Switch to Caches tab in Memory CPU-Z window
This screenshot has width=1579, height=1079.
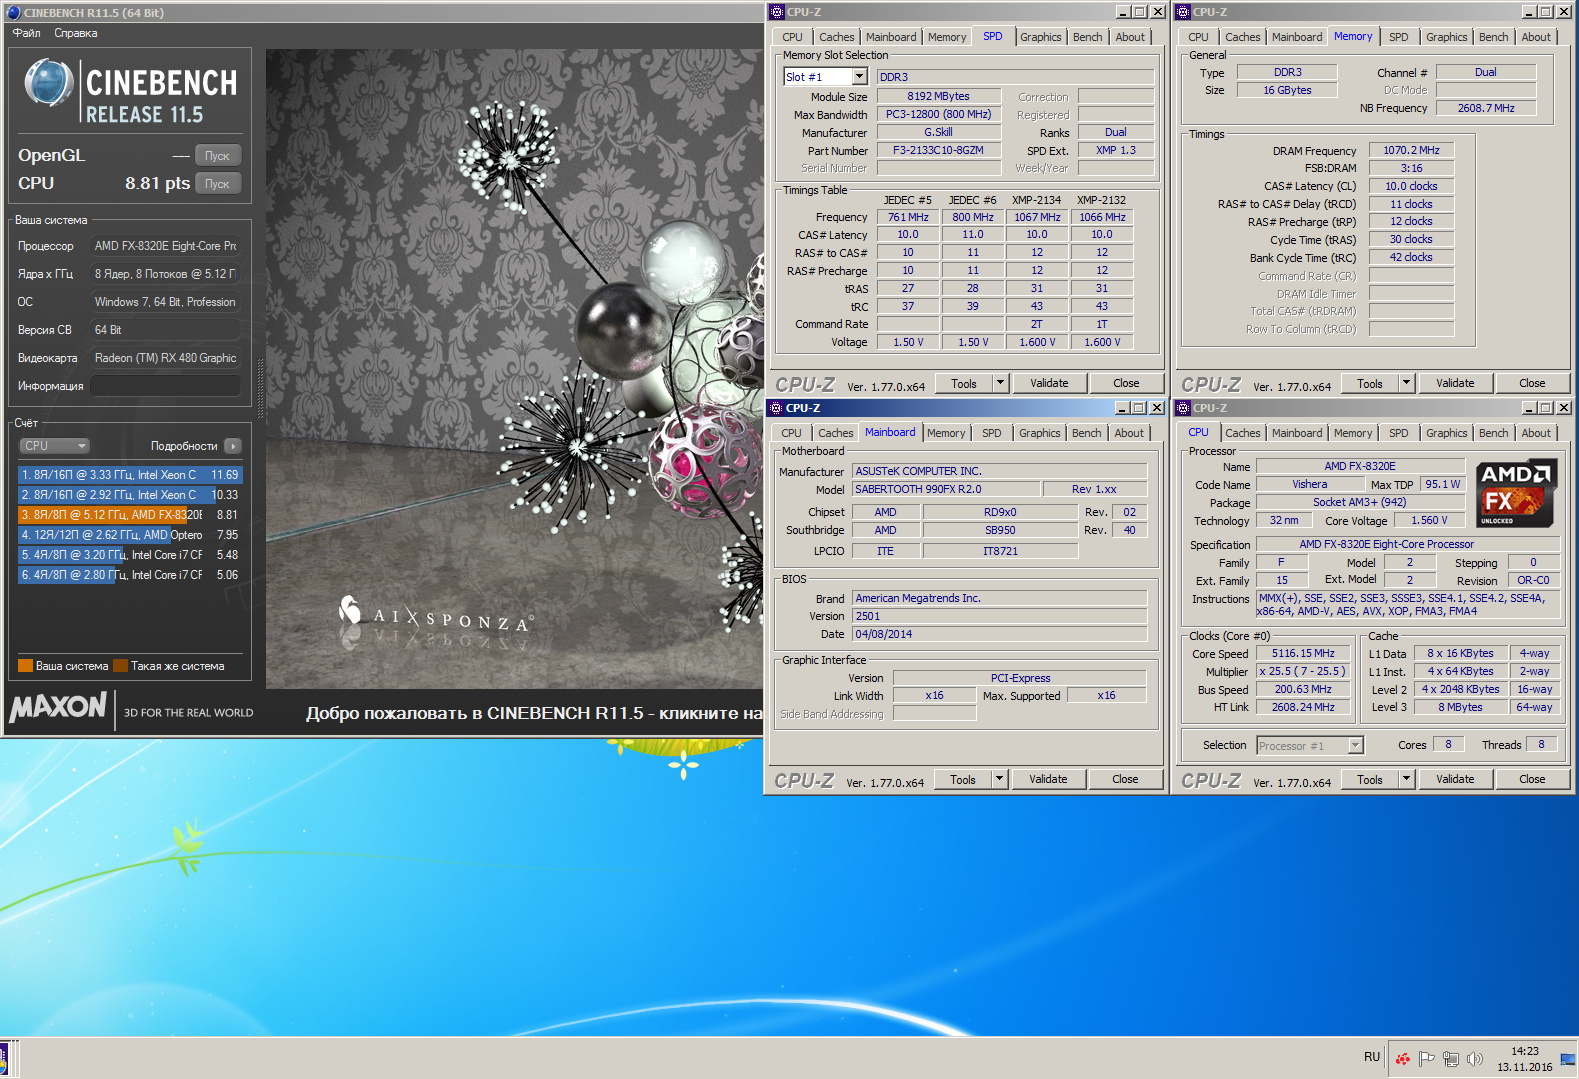[x=1243, y=37]
